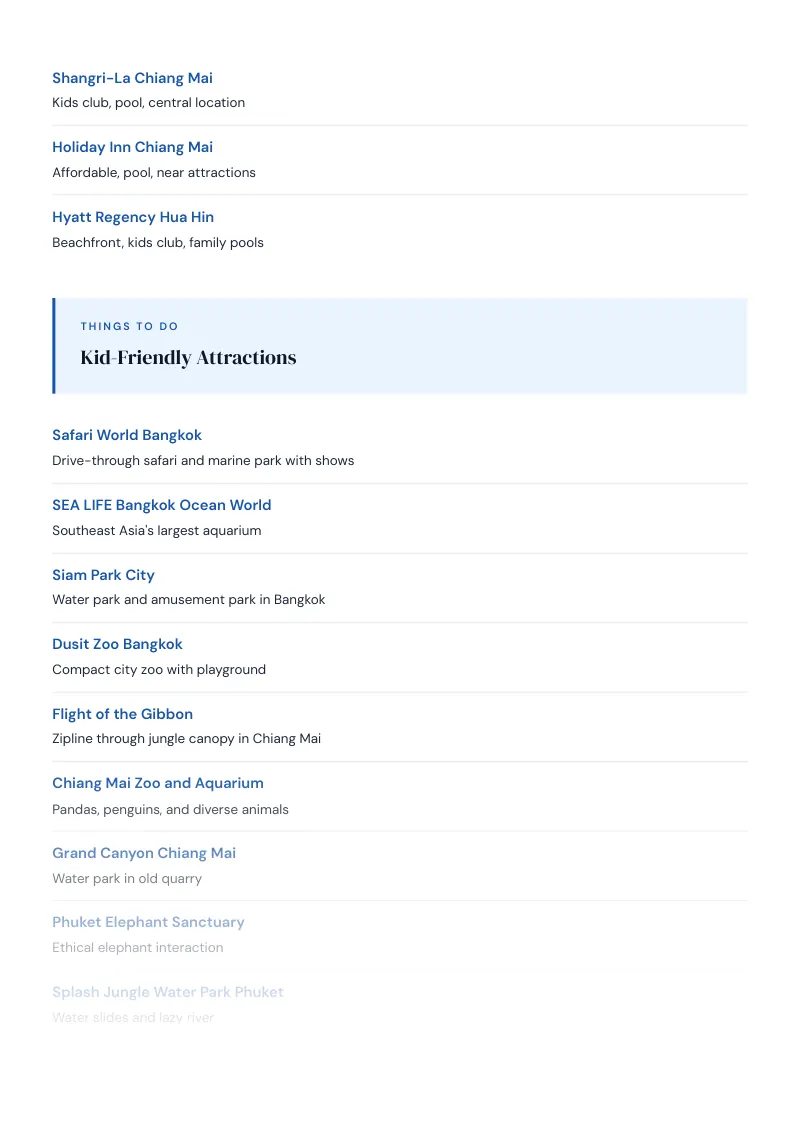Click the Kid-Friendly Attractions heading
The image size is (800, 1132).
pos(188,357)
